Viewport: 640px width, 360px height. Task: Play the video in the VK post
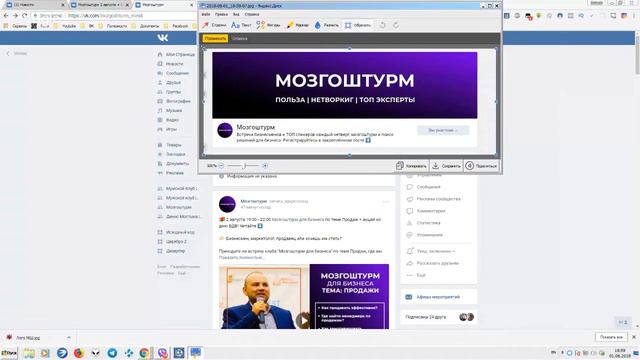[x=303, y=320]
